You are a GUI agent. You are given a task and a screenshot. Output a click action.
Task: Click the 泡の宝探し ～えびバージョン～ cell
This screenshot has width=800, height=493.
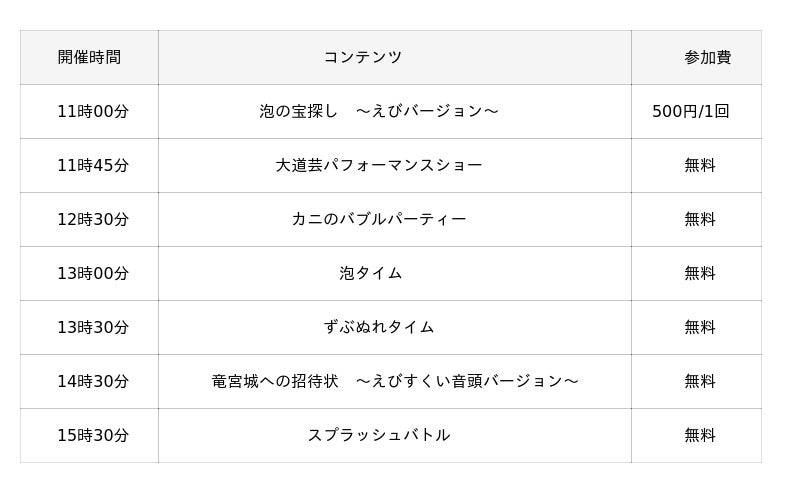click(x=379, y=111)
